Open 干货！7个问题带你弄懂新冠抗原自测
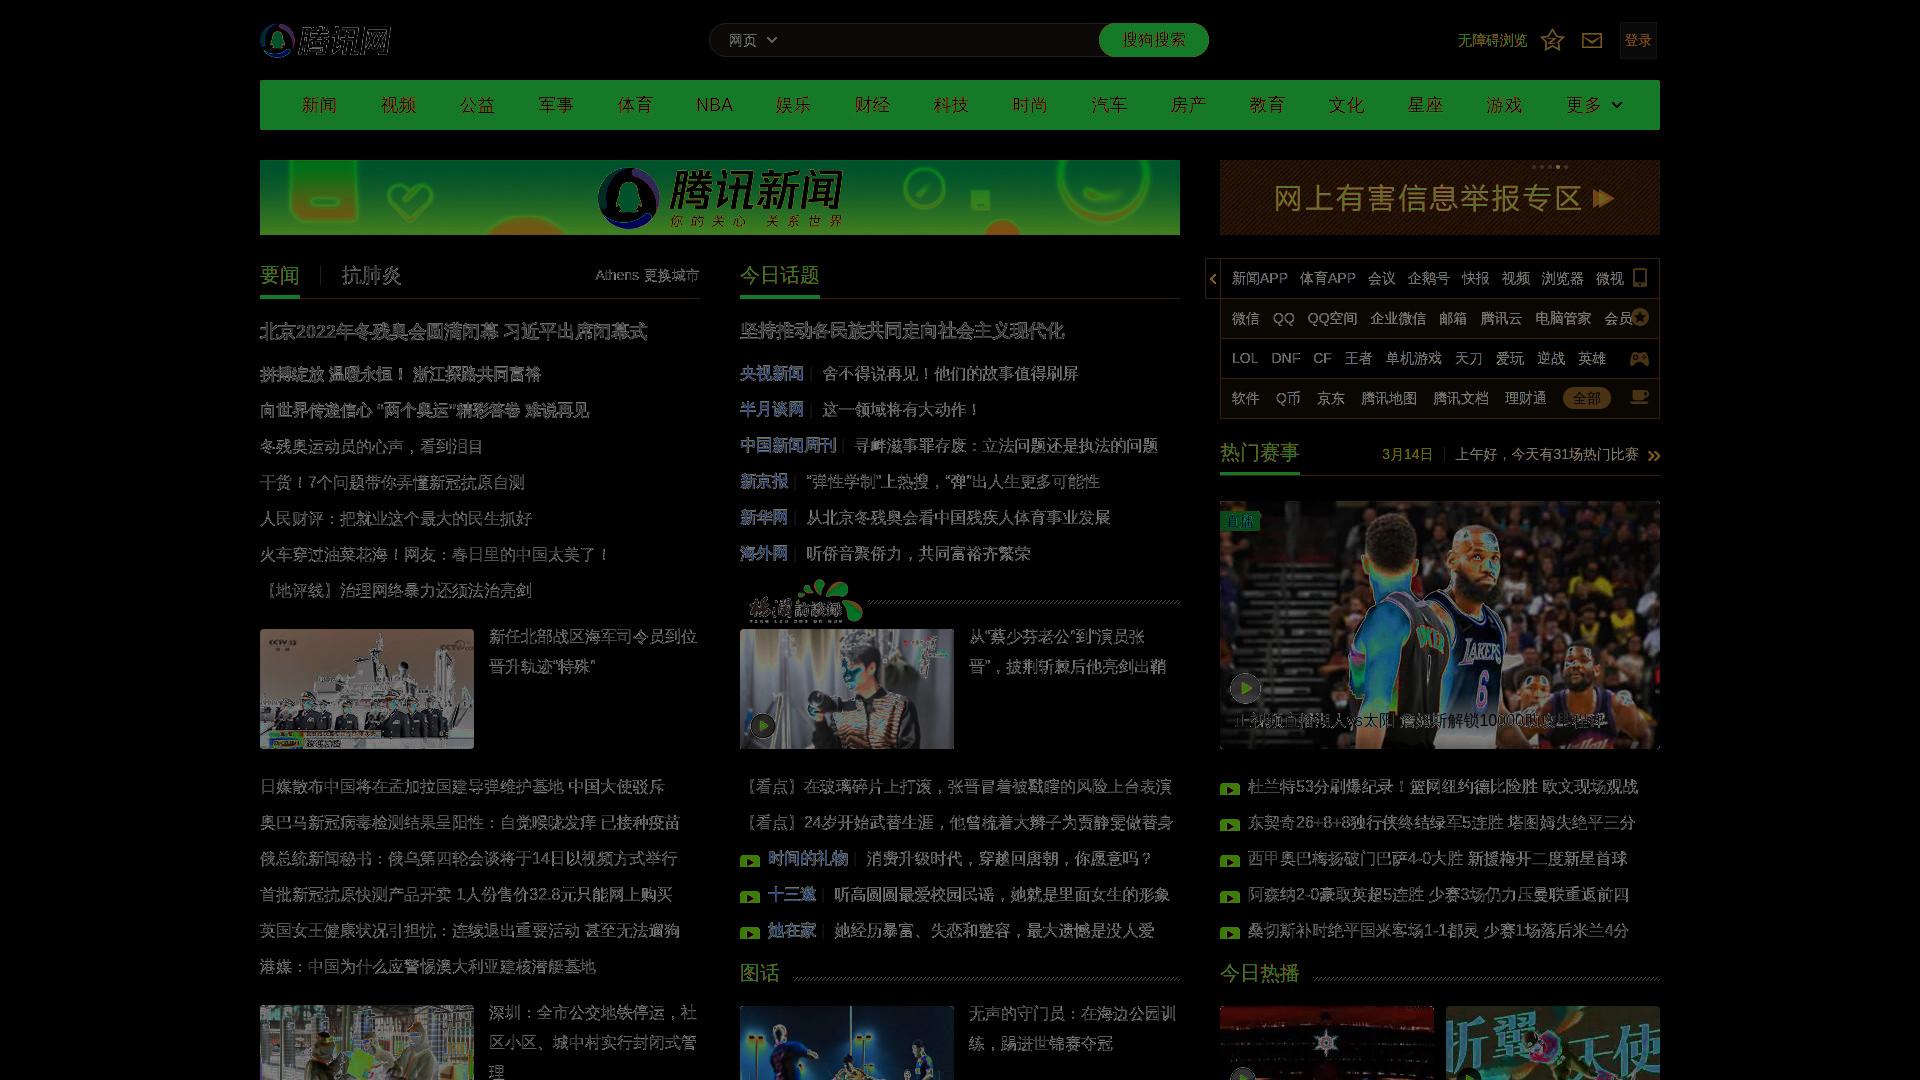Screen dimensions: 1920x1080 click(x=392, y=482)
